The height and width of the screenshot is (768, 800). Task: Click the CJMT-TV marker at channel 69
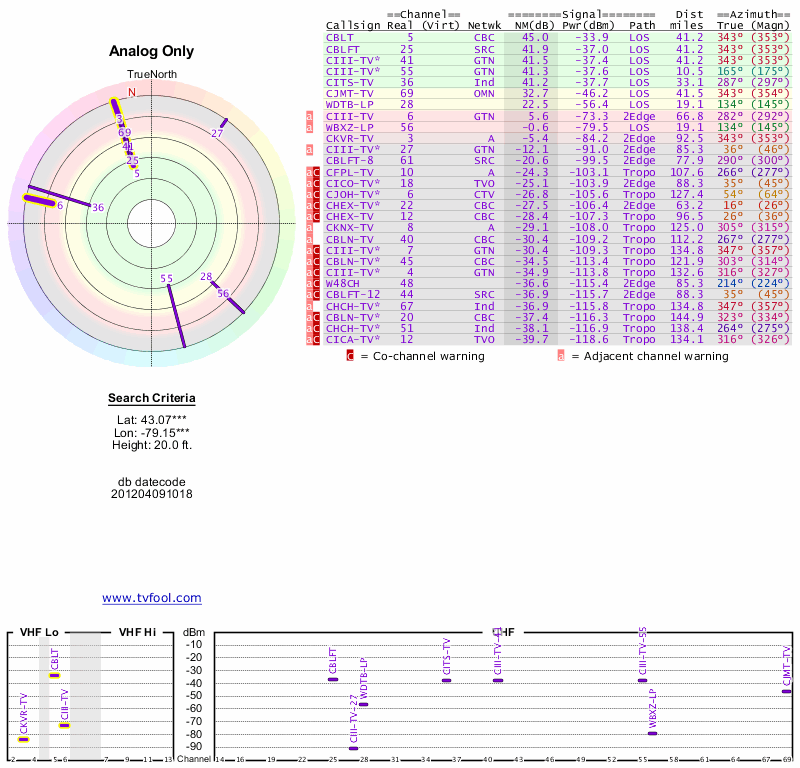coord(786,691)
